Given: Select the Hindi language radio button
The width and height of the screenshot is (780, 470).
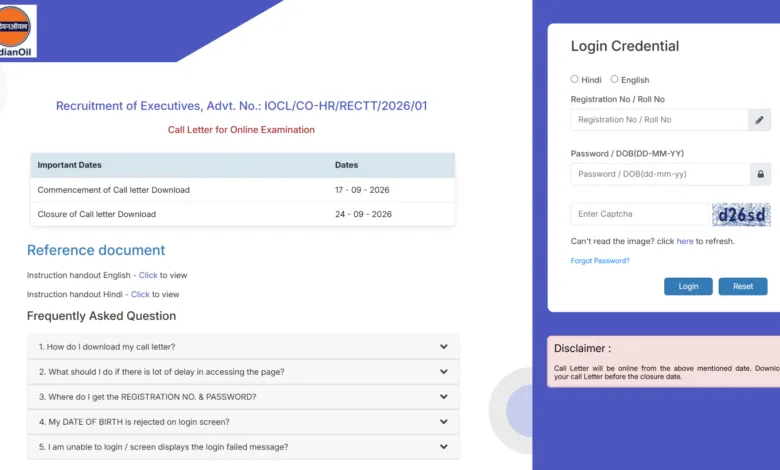Looking at the screenshot, I should (575, 79).
